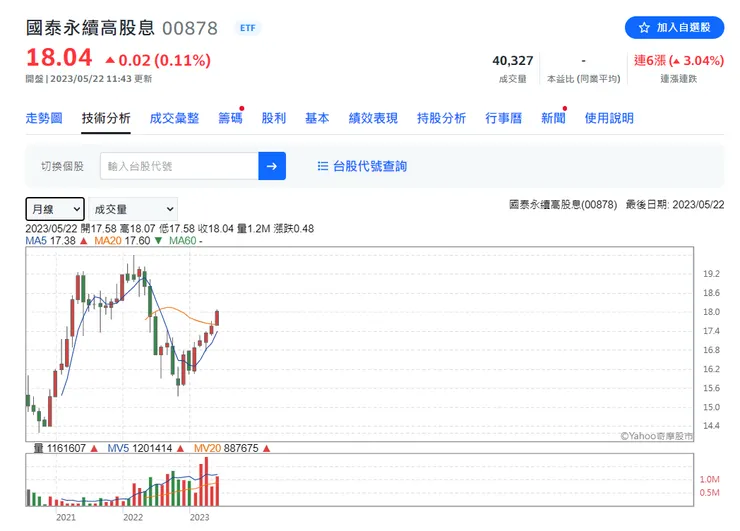Click the 1.0M volume axis label
Screen dimensions: 740x531
(x=709, y=480)
